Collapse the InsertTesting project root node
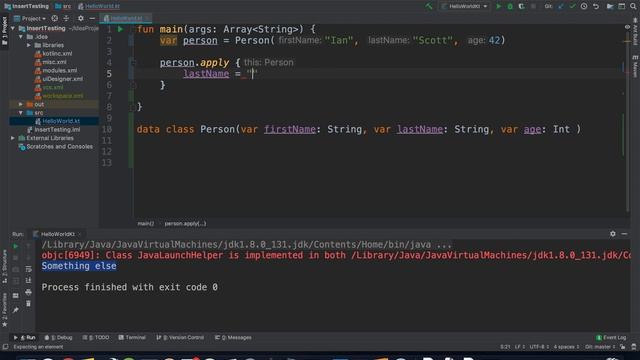The height and width of the screenshot is (360, 640). [x=13, y=29]
